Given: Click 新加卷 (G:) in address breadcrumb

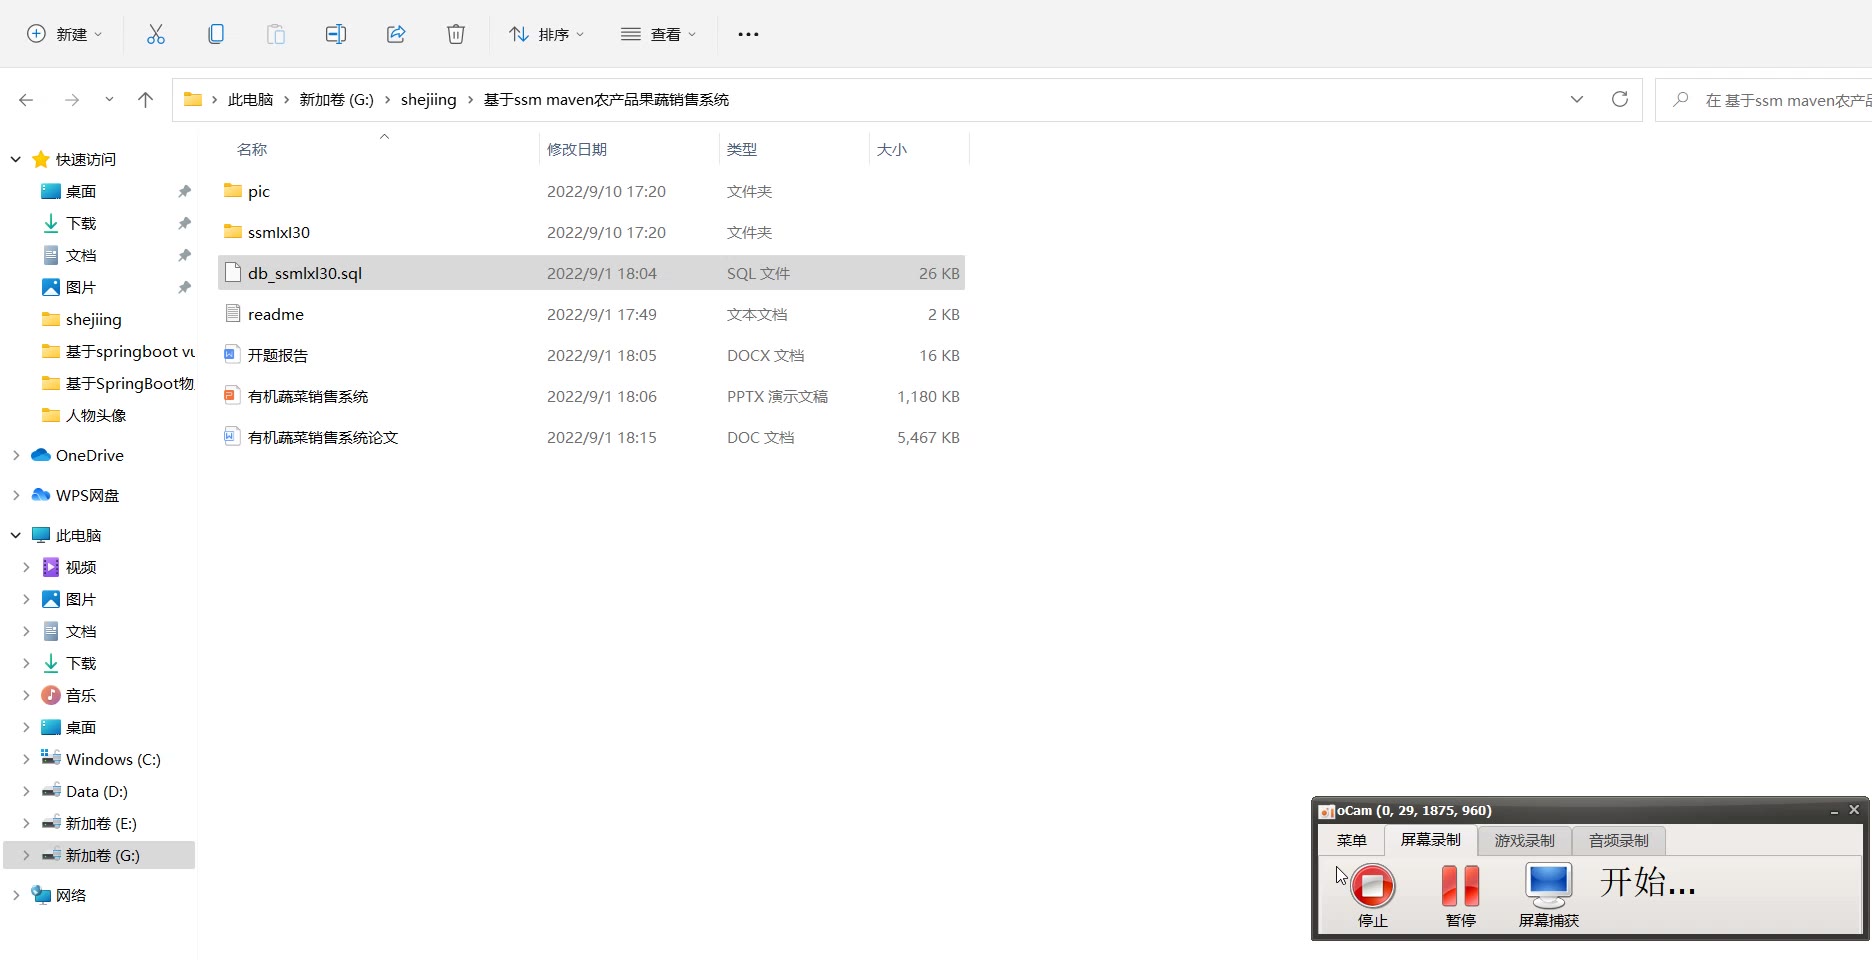Looking at the screenshot, I should [x=337, y=99].
